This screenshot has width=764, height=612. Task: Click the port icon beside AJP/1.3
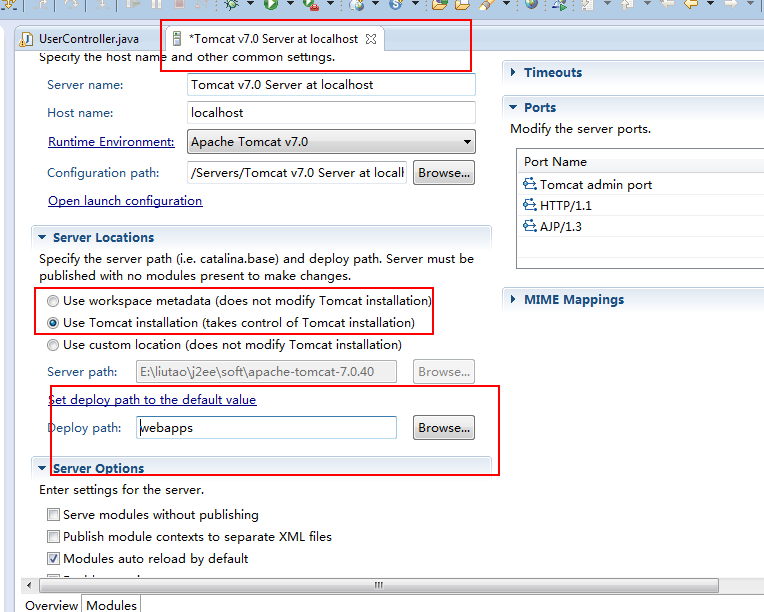[530, 226]
